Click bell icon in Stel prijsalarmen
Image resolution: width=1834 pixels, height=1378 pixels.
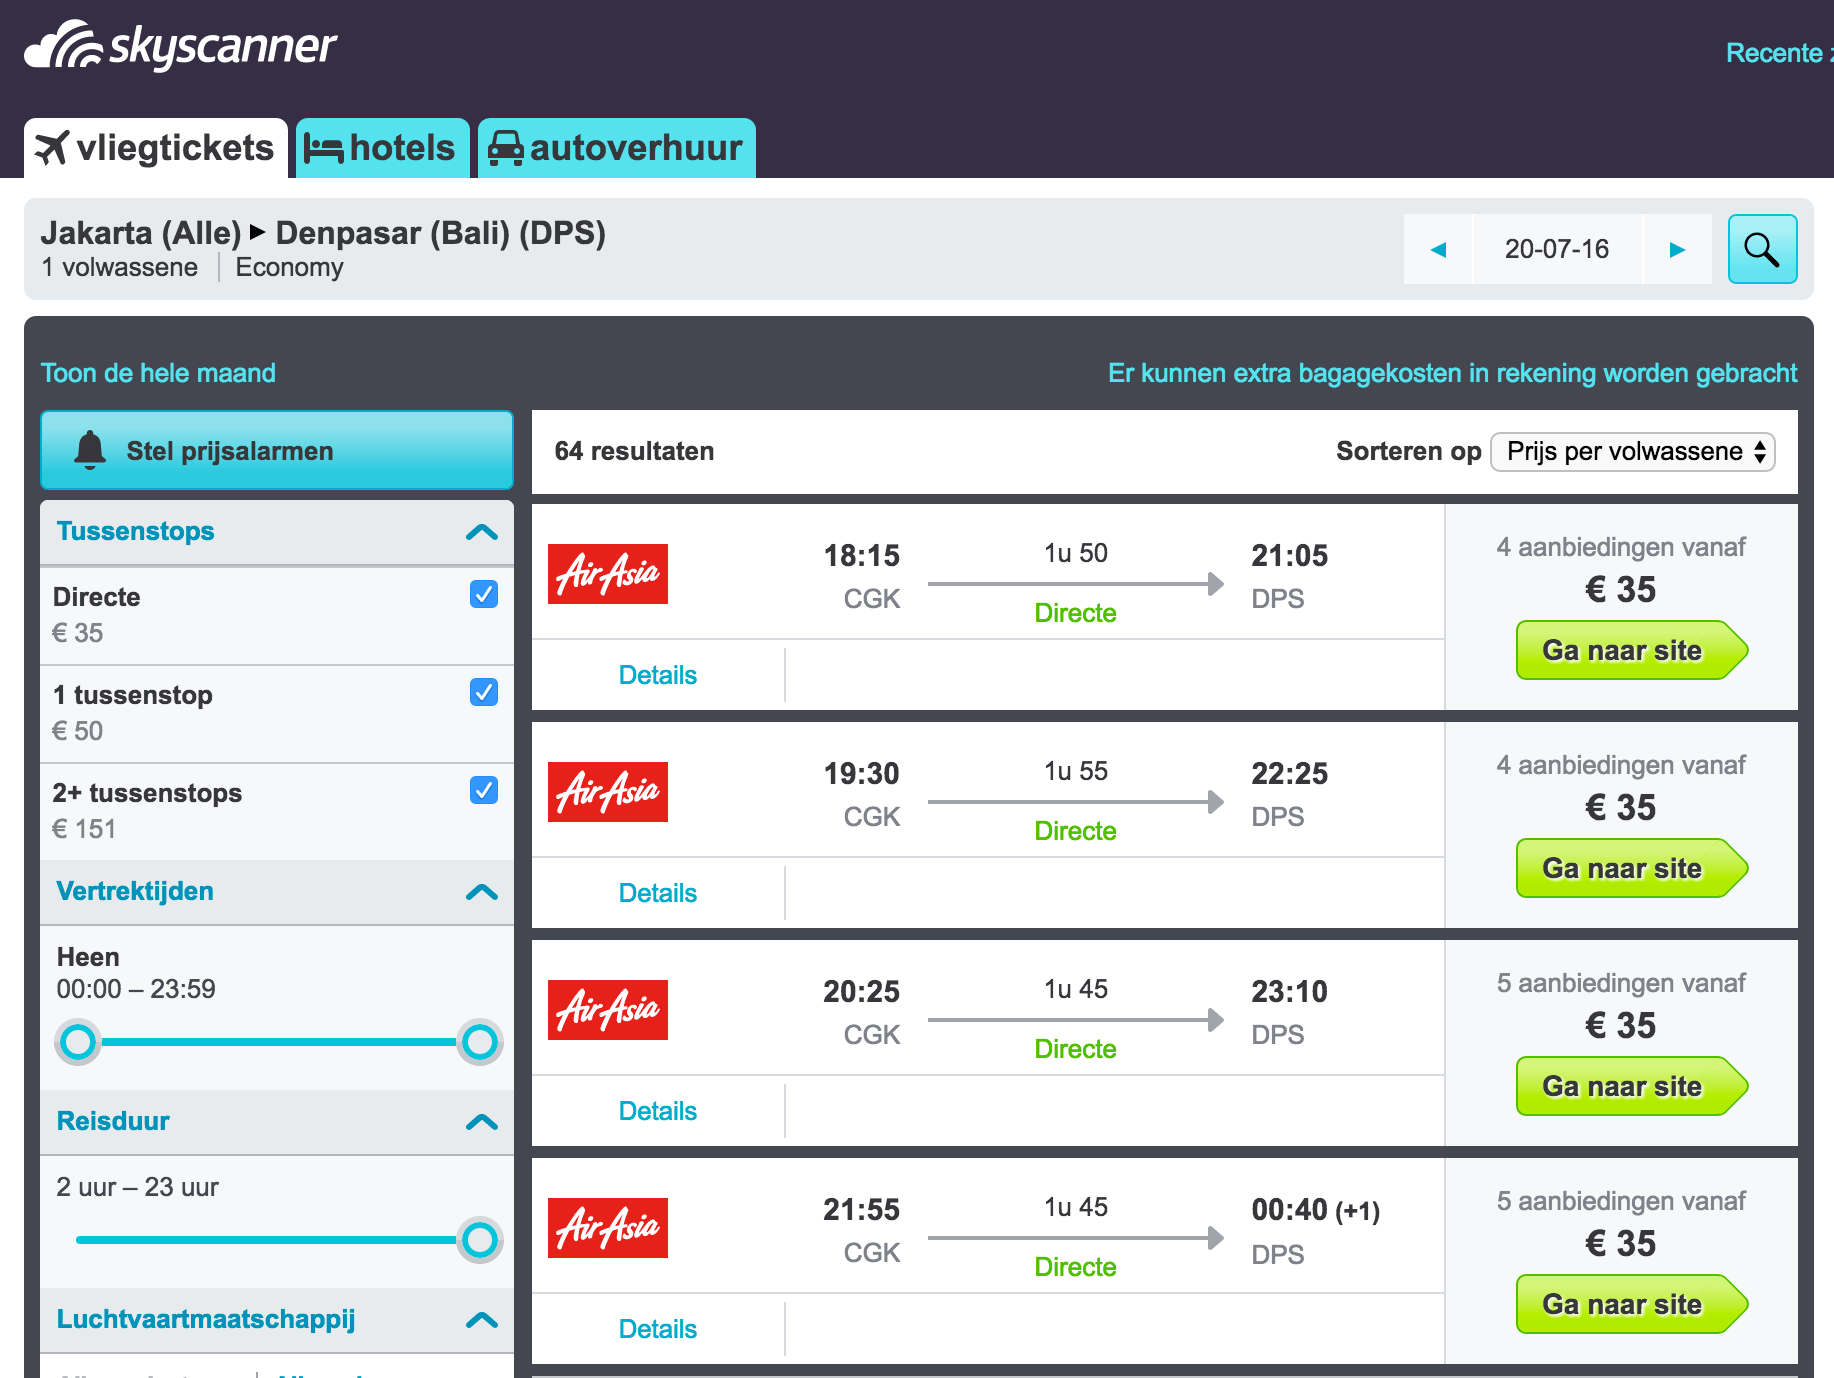90,450
